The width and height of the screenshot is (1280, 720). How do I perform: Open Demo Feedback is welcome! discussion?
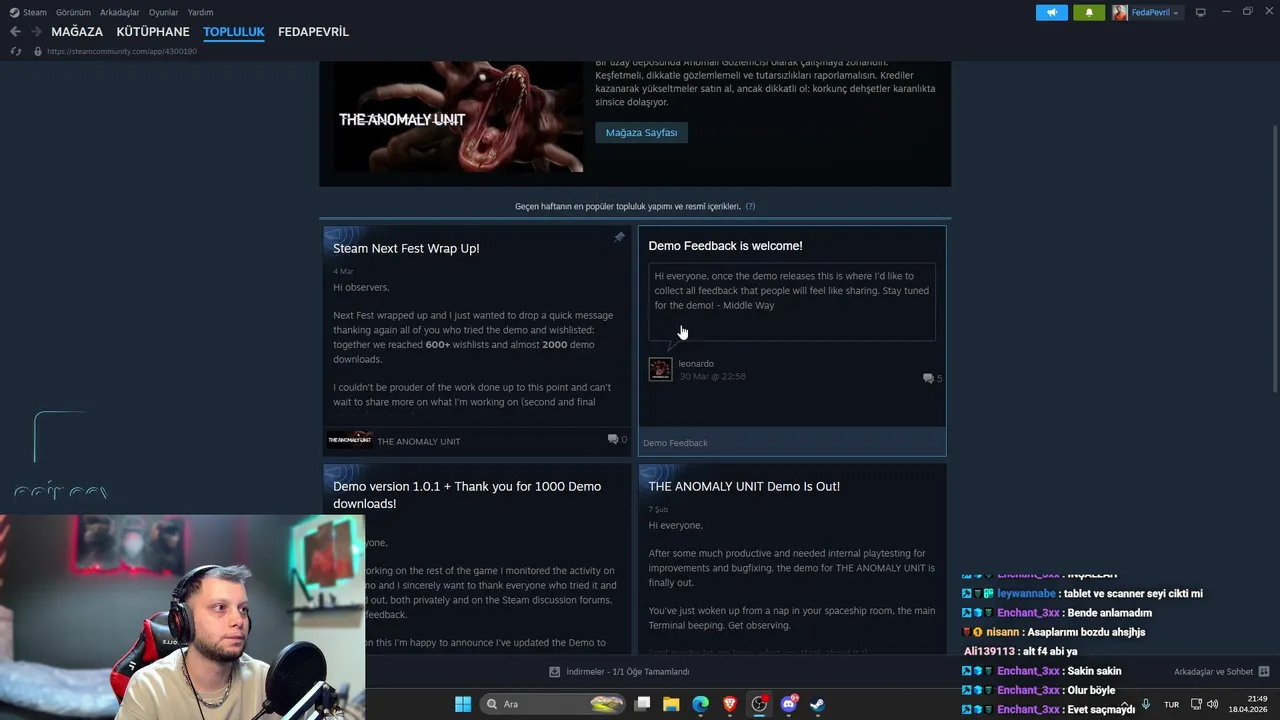coord(725,246)
